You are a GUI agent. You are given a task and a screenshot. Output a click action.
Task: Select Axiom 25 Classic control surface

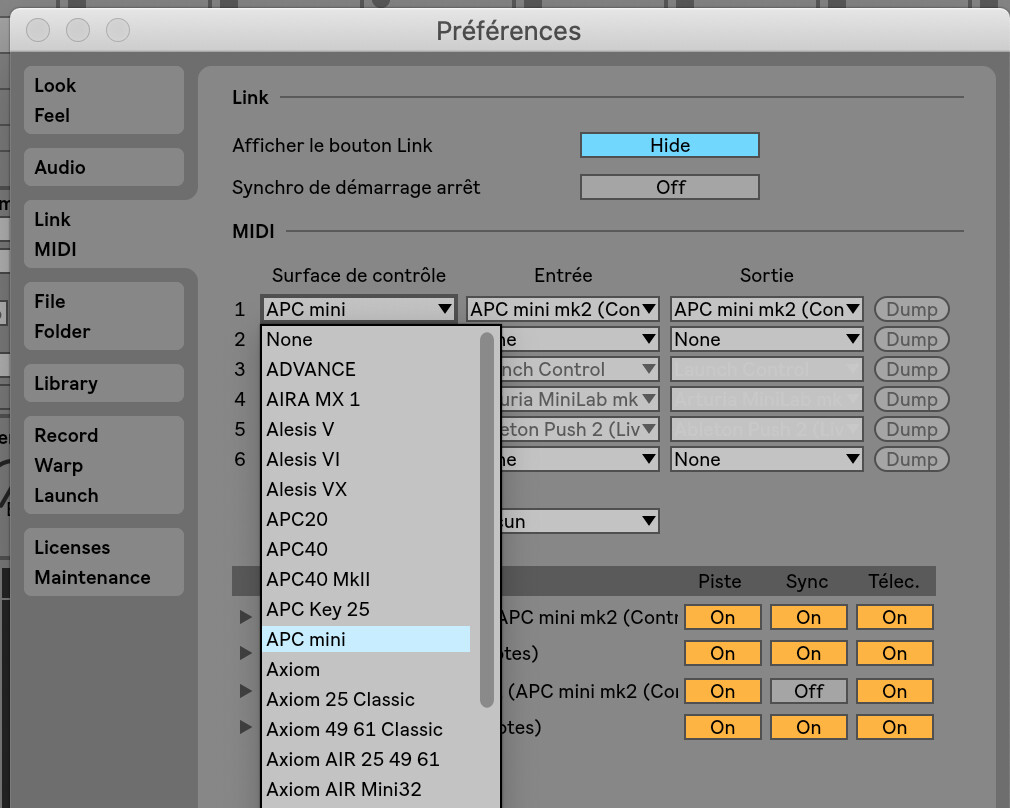pos(367,699)
